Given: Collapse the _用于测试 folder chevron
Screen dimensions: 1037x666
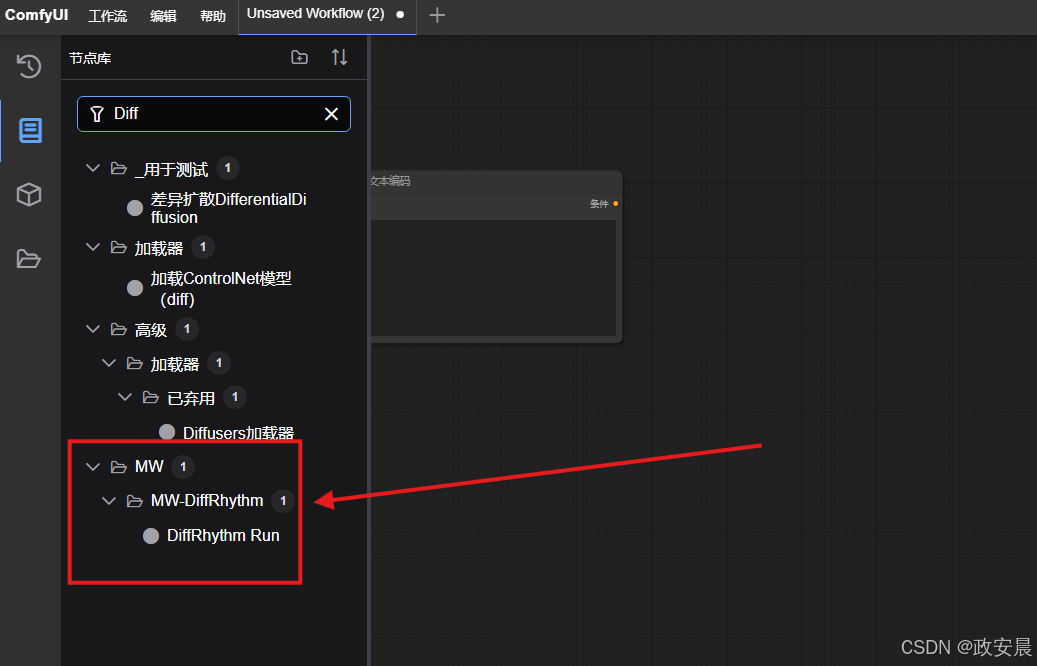Looking at the screenshot, I should (93, 169).
